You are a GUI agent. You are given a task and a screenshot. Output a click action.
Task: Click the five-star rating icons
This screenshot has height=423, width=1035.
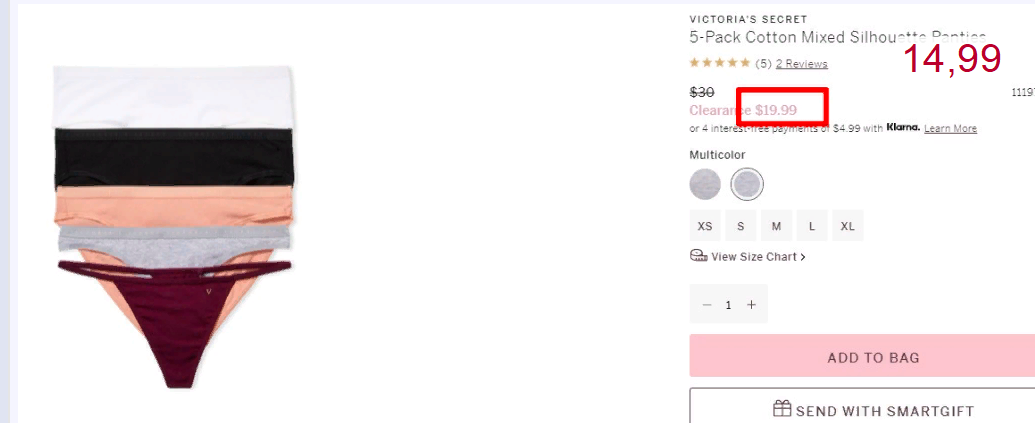point(720,63)
